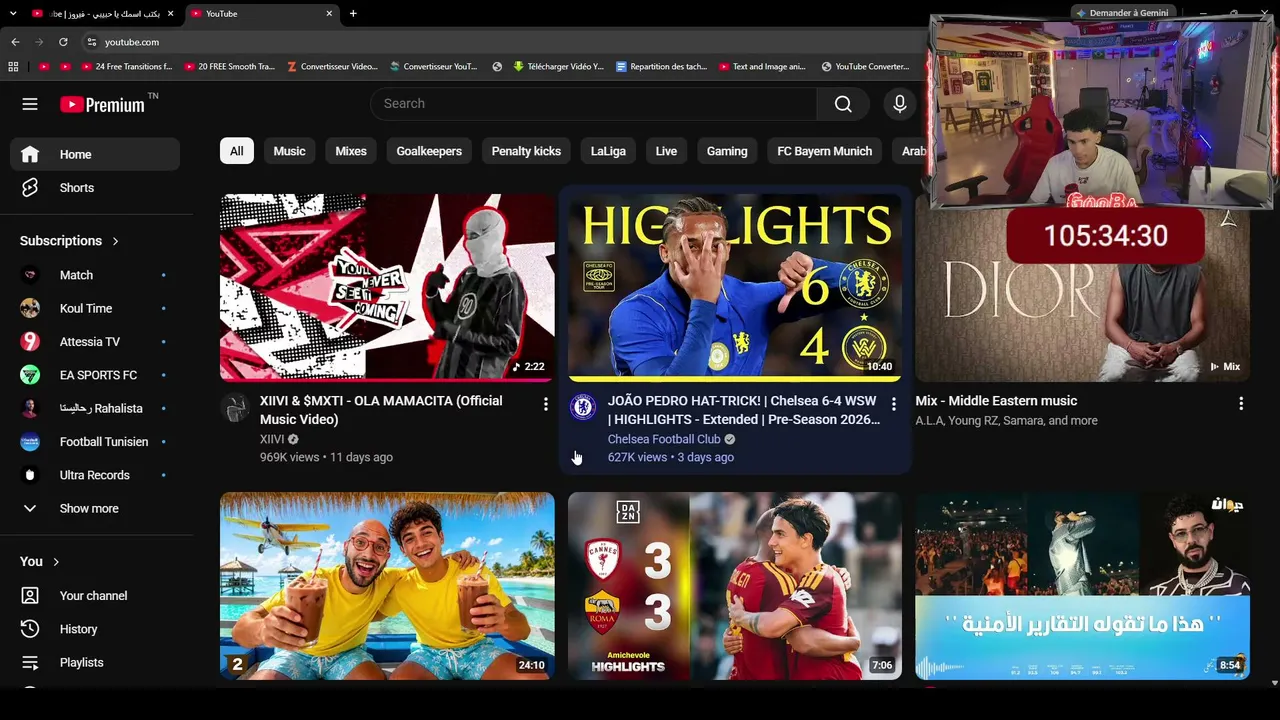The height and width of the screenshot is (720, 1280).
Task: Go back with the browser back arrow
Action: click(x=15, y=42)
